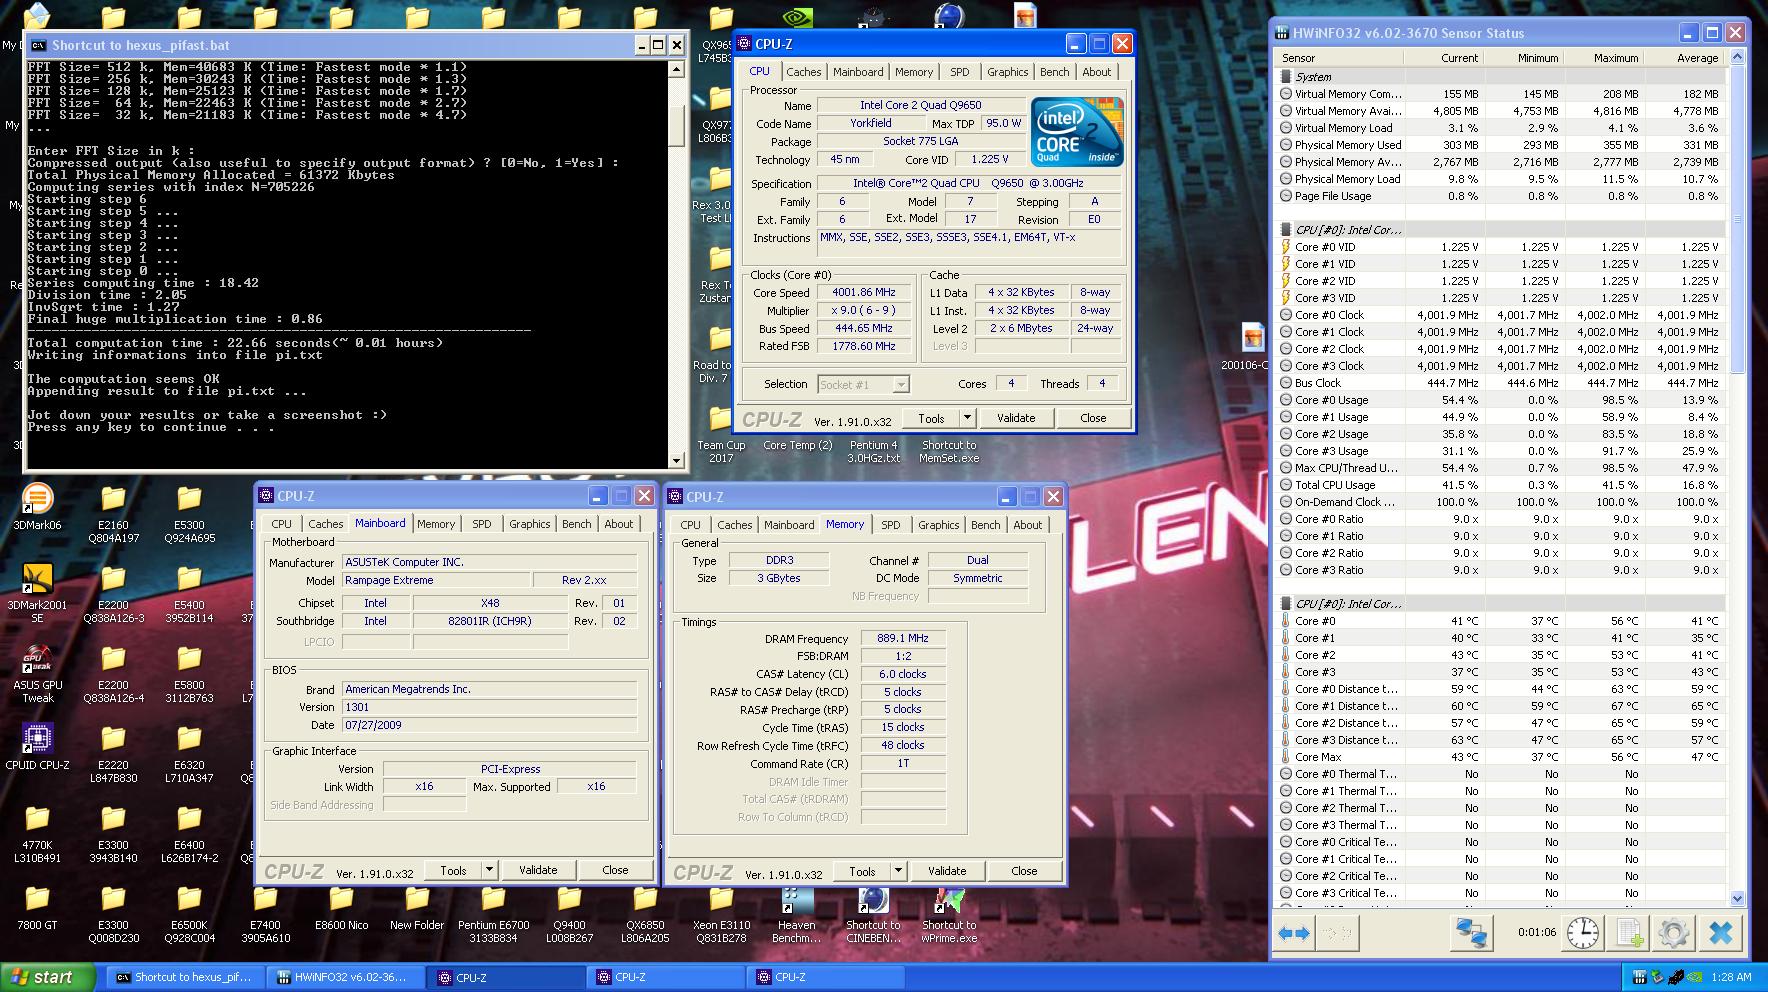Viewport: 1768px width, 992px height.
Task: Click Close button in top CPU-Z window
Action: (x=1093, y=418)
